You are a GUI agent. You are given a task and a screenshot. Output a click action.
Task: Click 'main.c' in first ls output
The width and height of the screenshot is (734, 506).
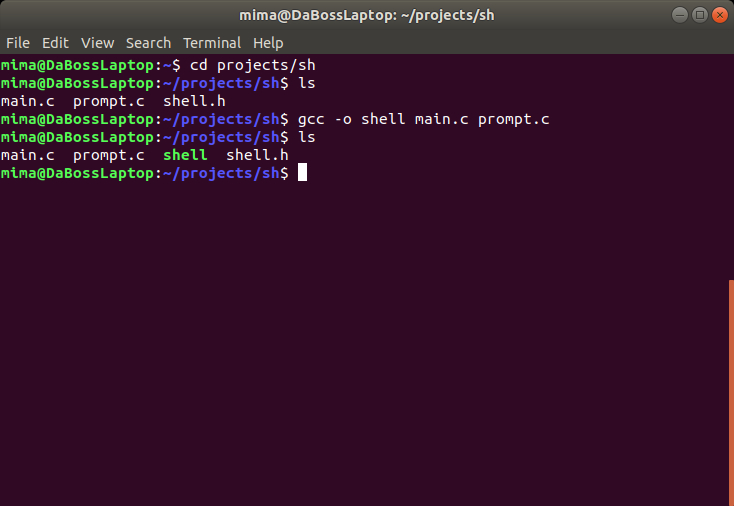(28, 101)
